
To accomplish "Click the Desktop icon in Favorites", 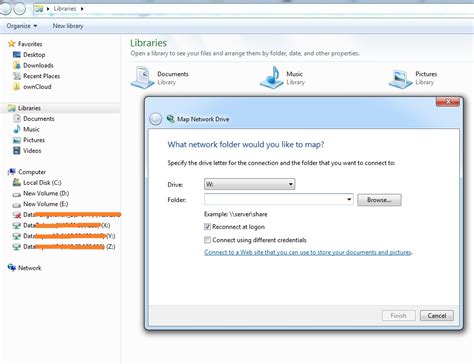I will [x=17, y=54].
